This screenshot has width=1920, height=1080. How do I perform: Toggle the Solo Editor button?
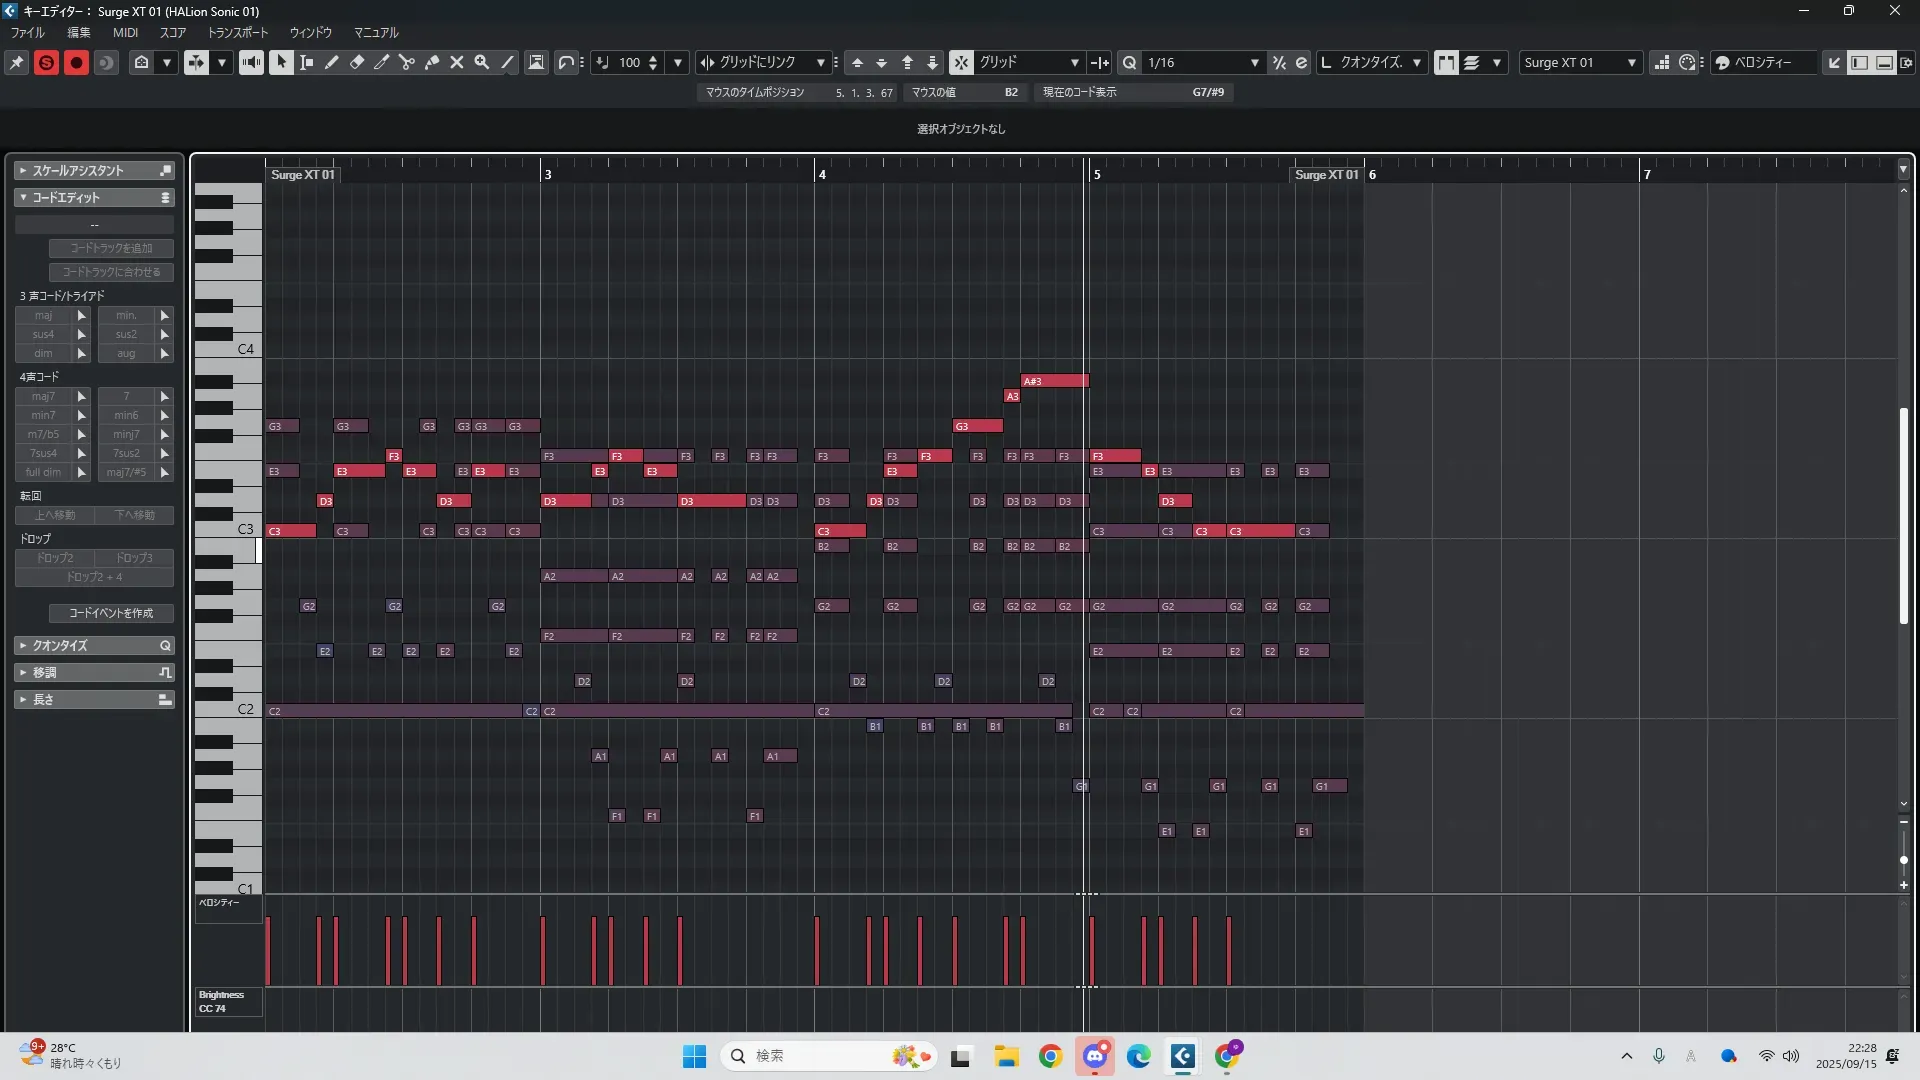point(46,62)
